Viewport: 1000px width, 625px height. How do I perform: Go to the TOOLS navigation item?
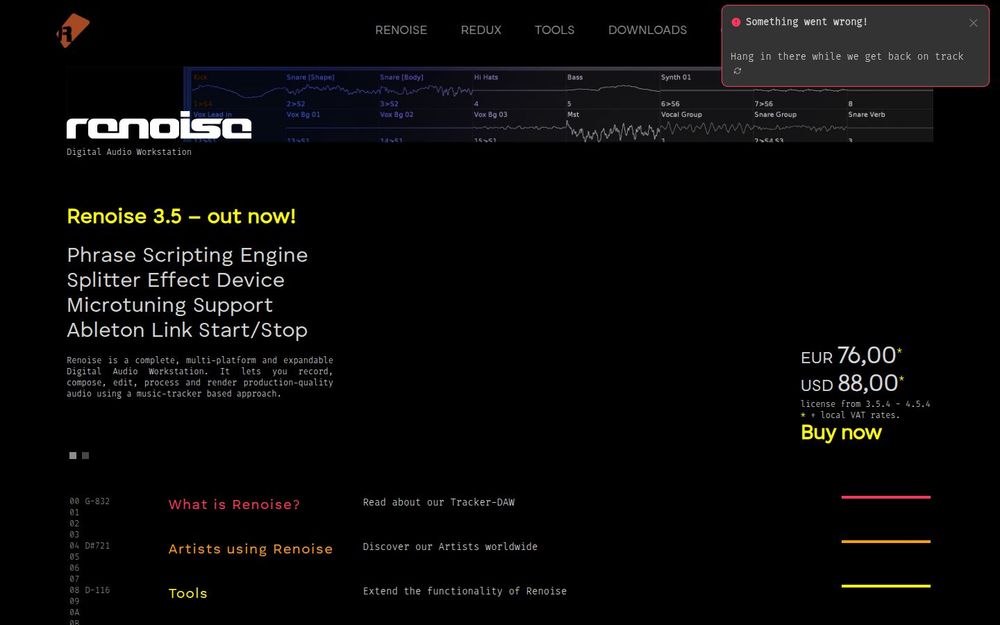point(554,30)
